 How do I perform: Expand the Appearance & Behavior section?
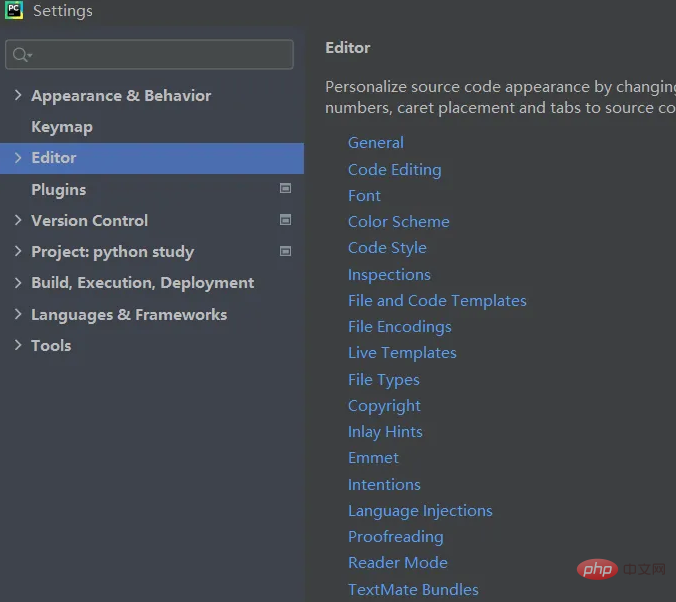(18, 96)
